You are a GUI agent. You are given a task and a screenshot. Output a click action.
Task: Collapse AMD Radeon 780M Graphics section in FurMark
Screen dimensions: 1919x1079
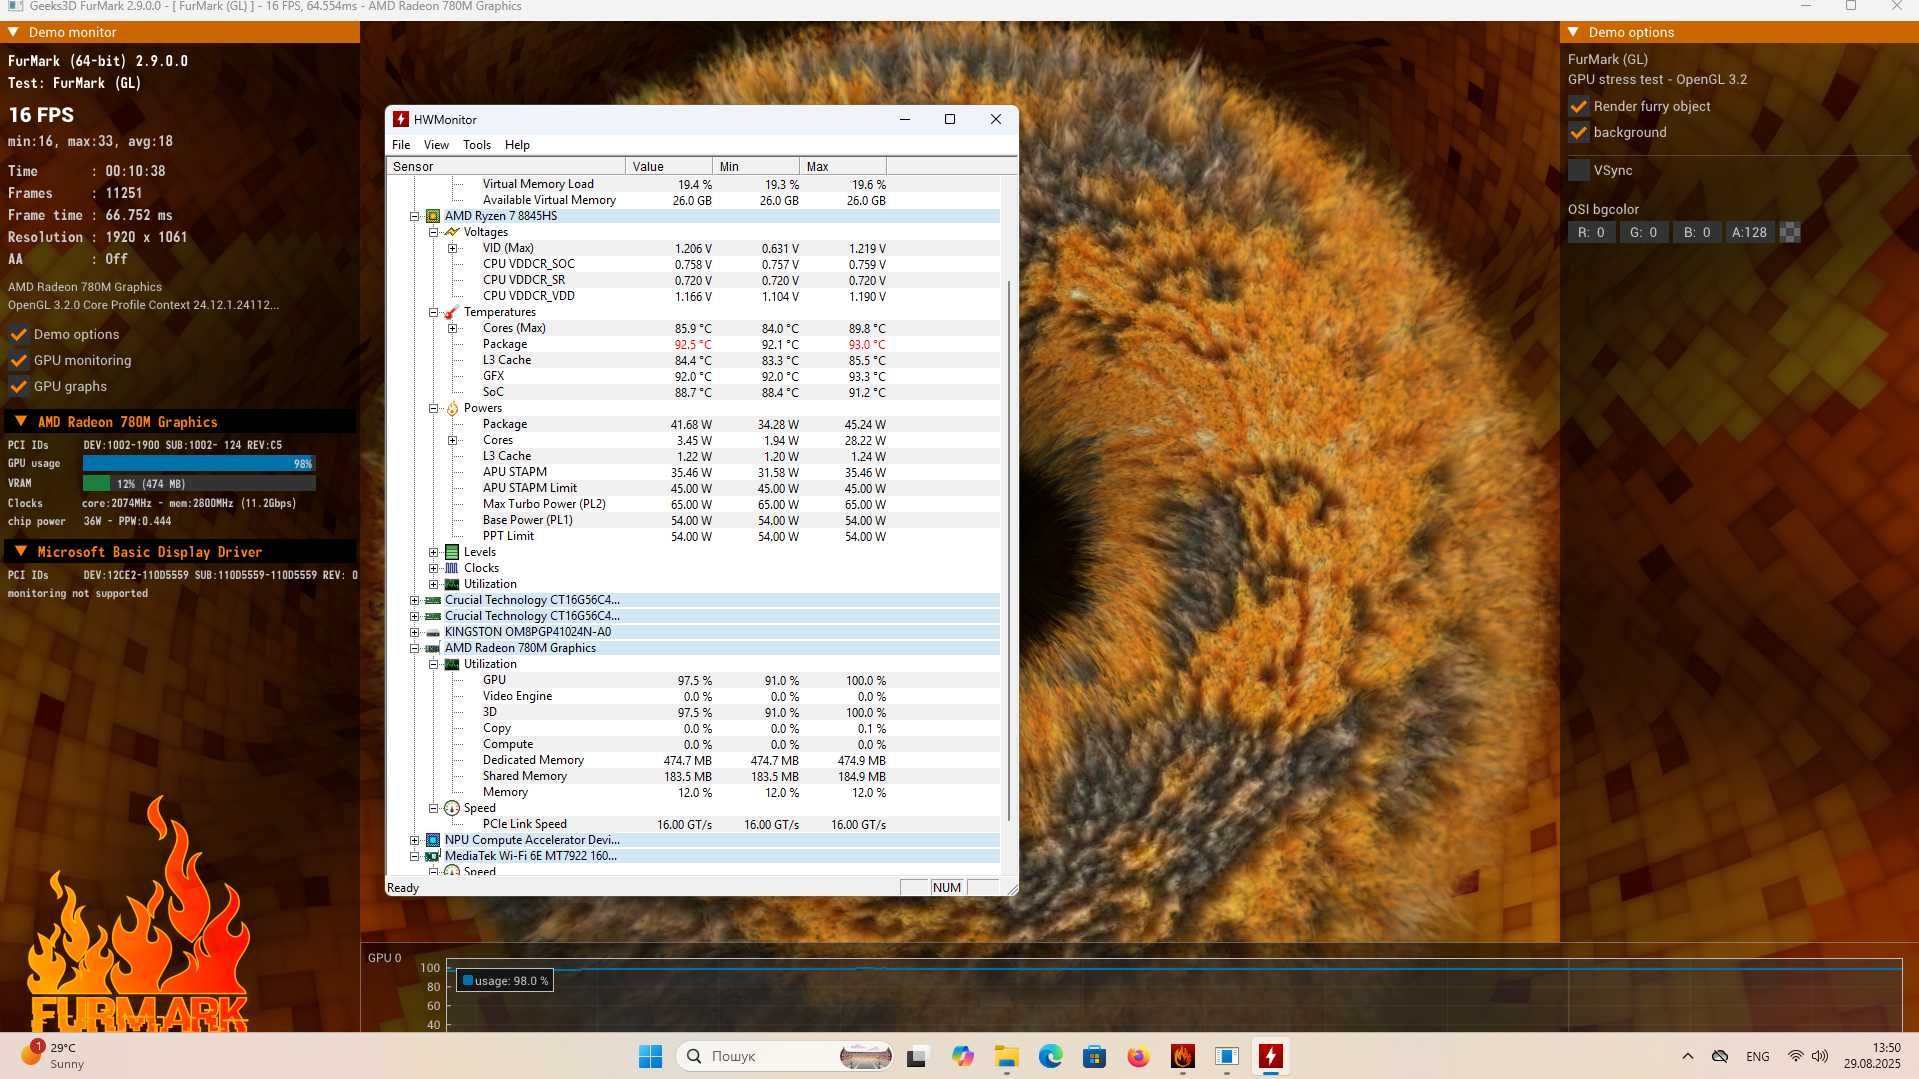click(20, 422)
